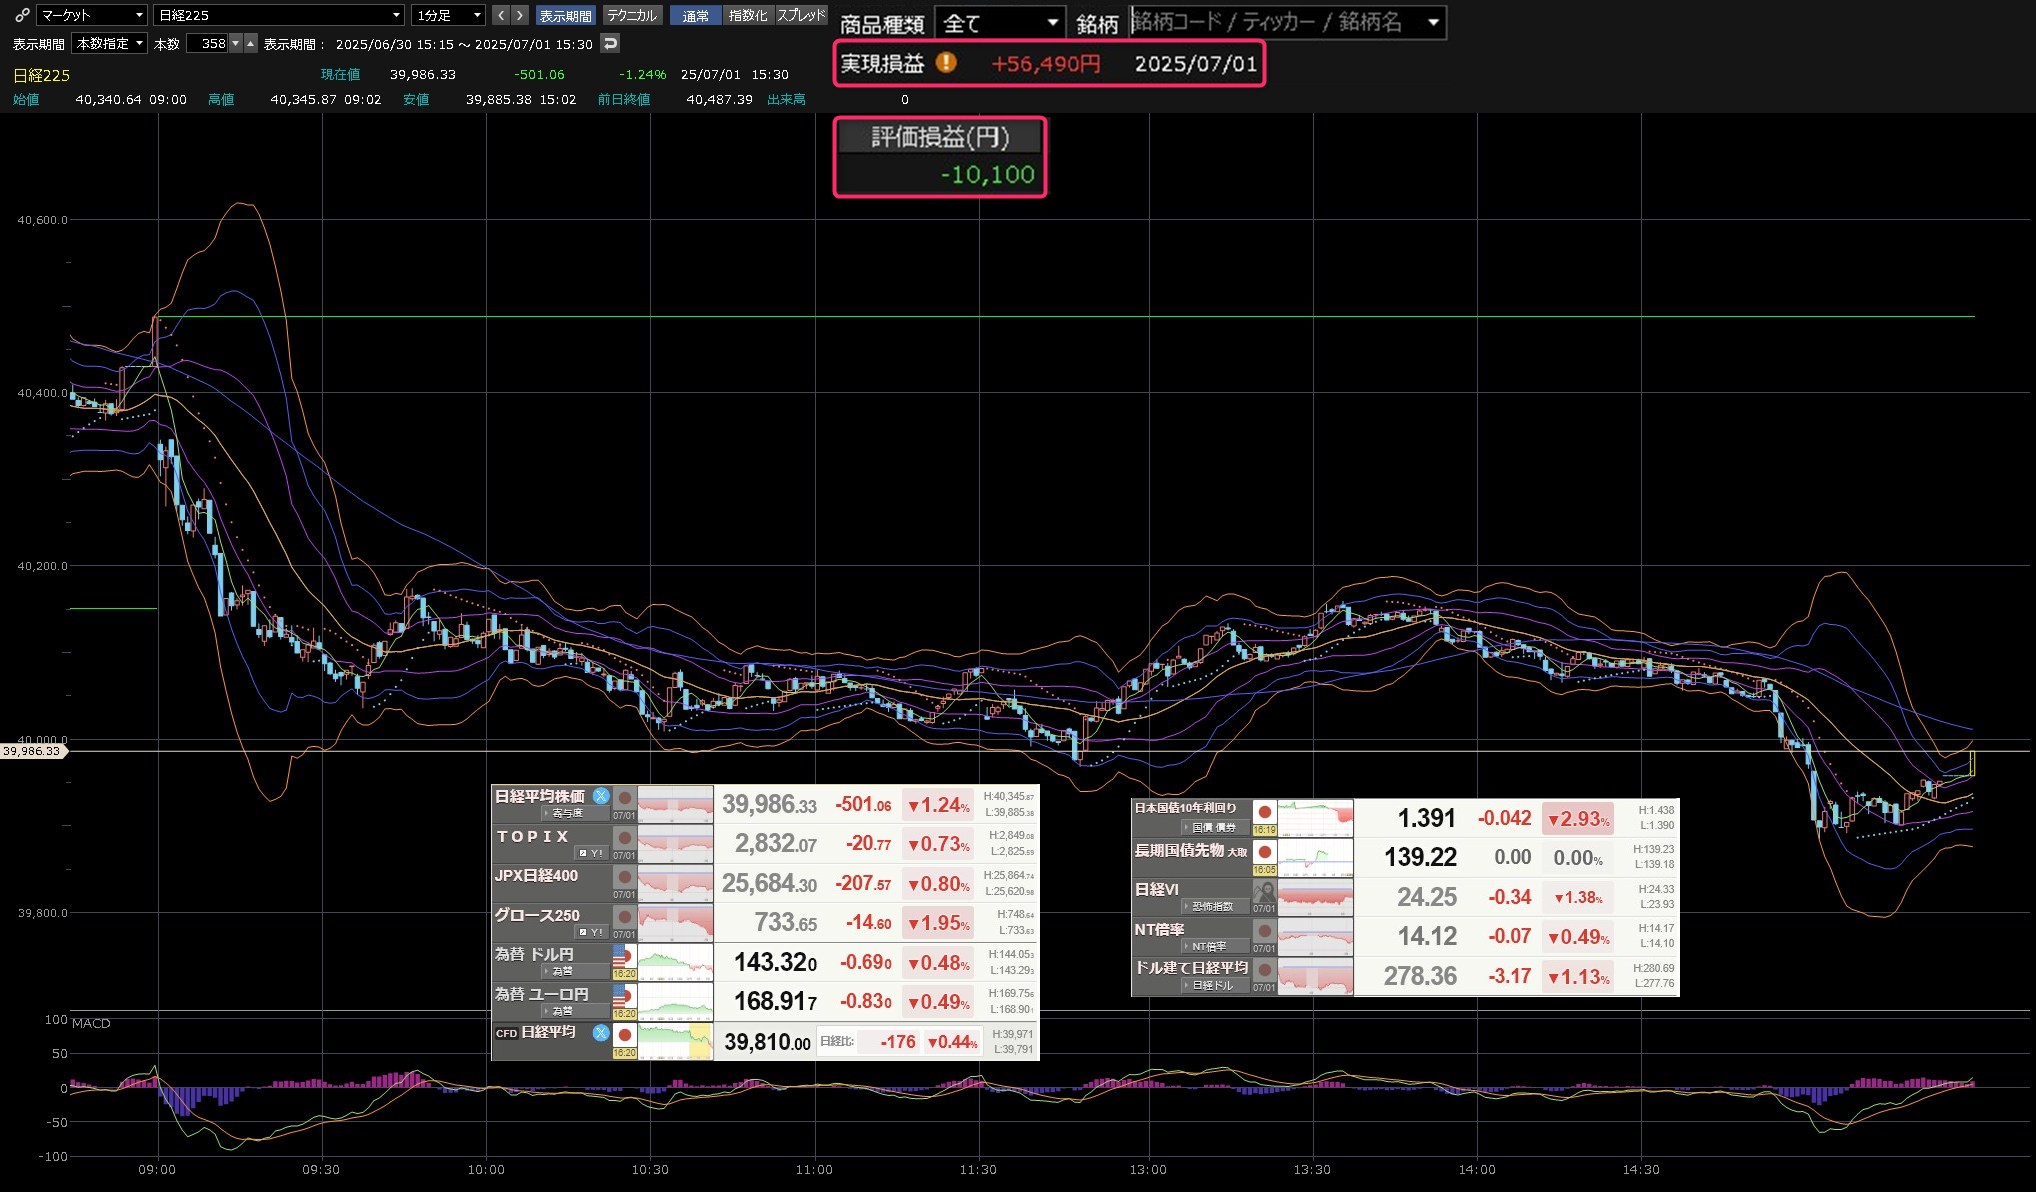Open the 商品種類 全て dropdown

point(999,22)
